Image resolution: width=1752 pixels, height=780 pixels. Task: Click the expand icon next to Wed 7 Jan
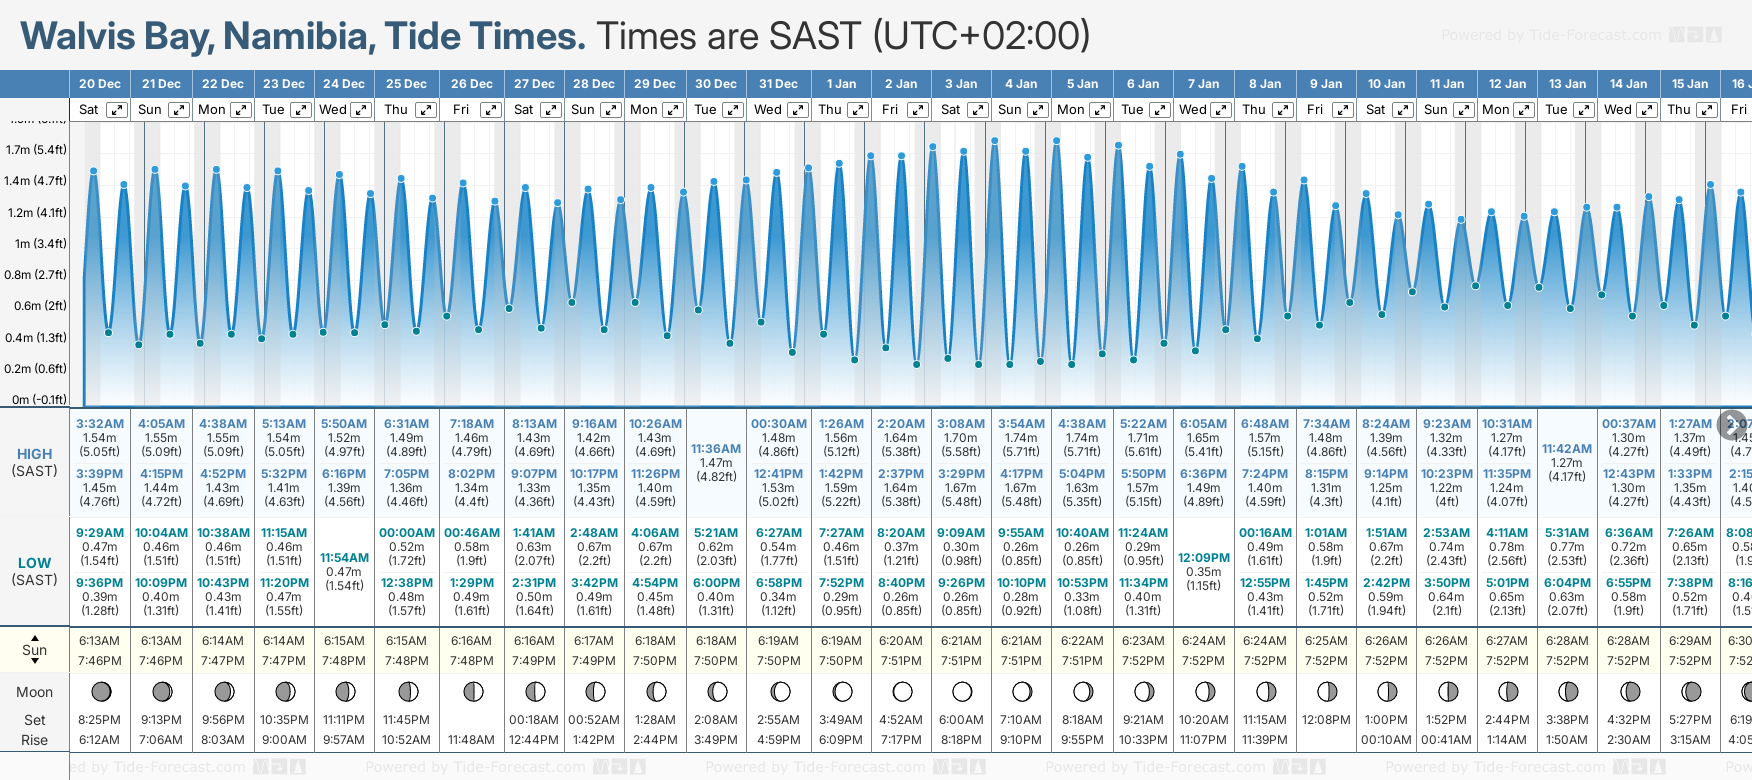1220,110
